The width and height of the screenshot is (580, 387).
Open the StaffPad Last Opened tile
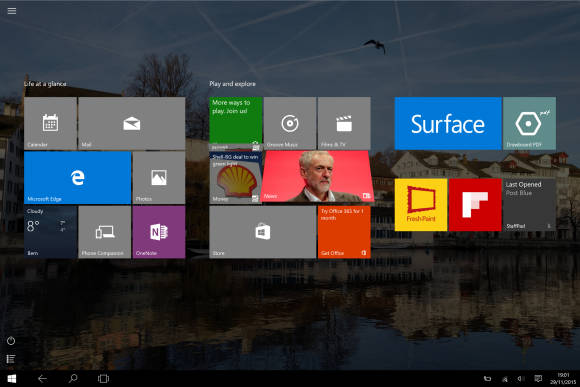coord(529,205)
